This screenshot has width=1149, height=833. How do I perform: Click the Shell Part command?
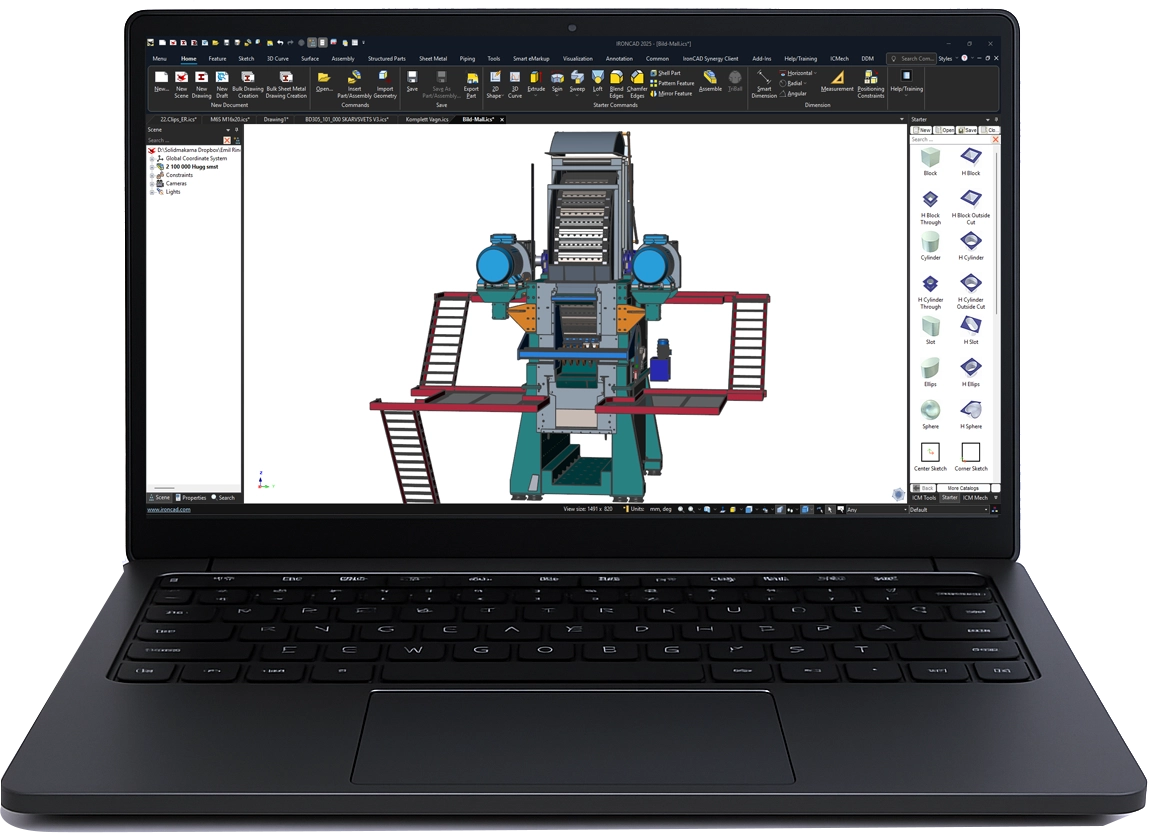coord(665,73)
